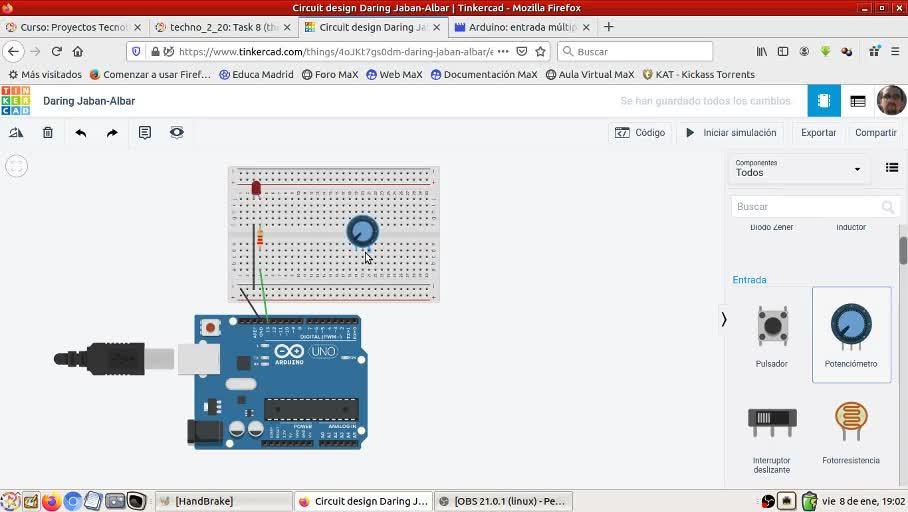Switch components panel to list view
Screen dimensions: 908x512
click(x=892, y=168)
